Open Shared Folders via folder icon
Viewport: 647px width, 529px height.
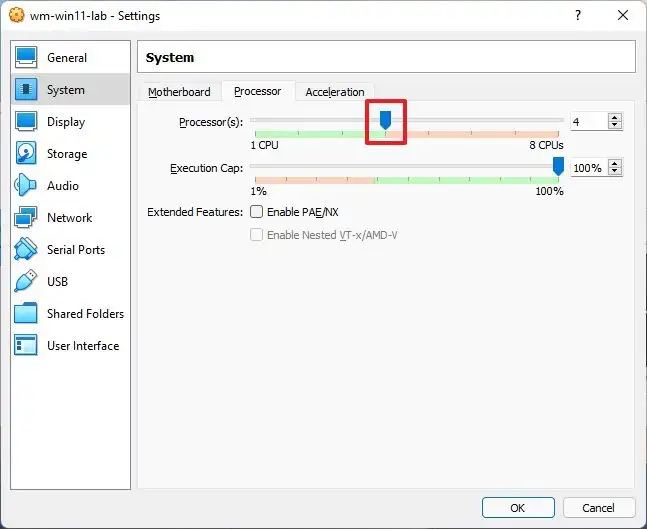coord(26,313)
